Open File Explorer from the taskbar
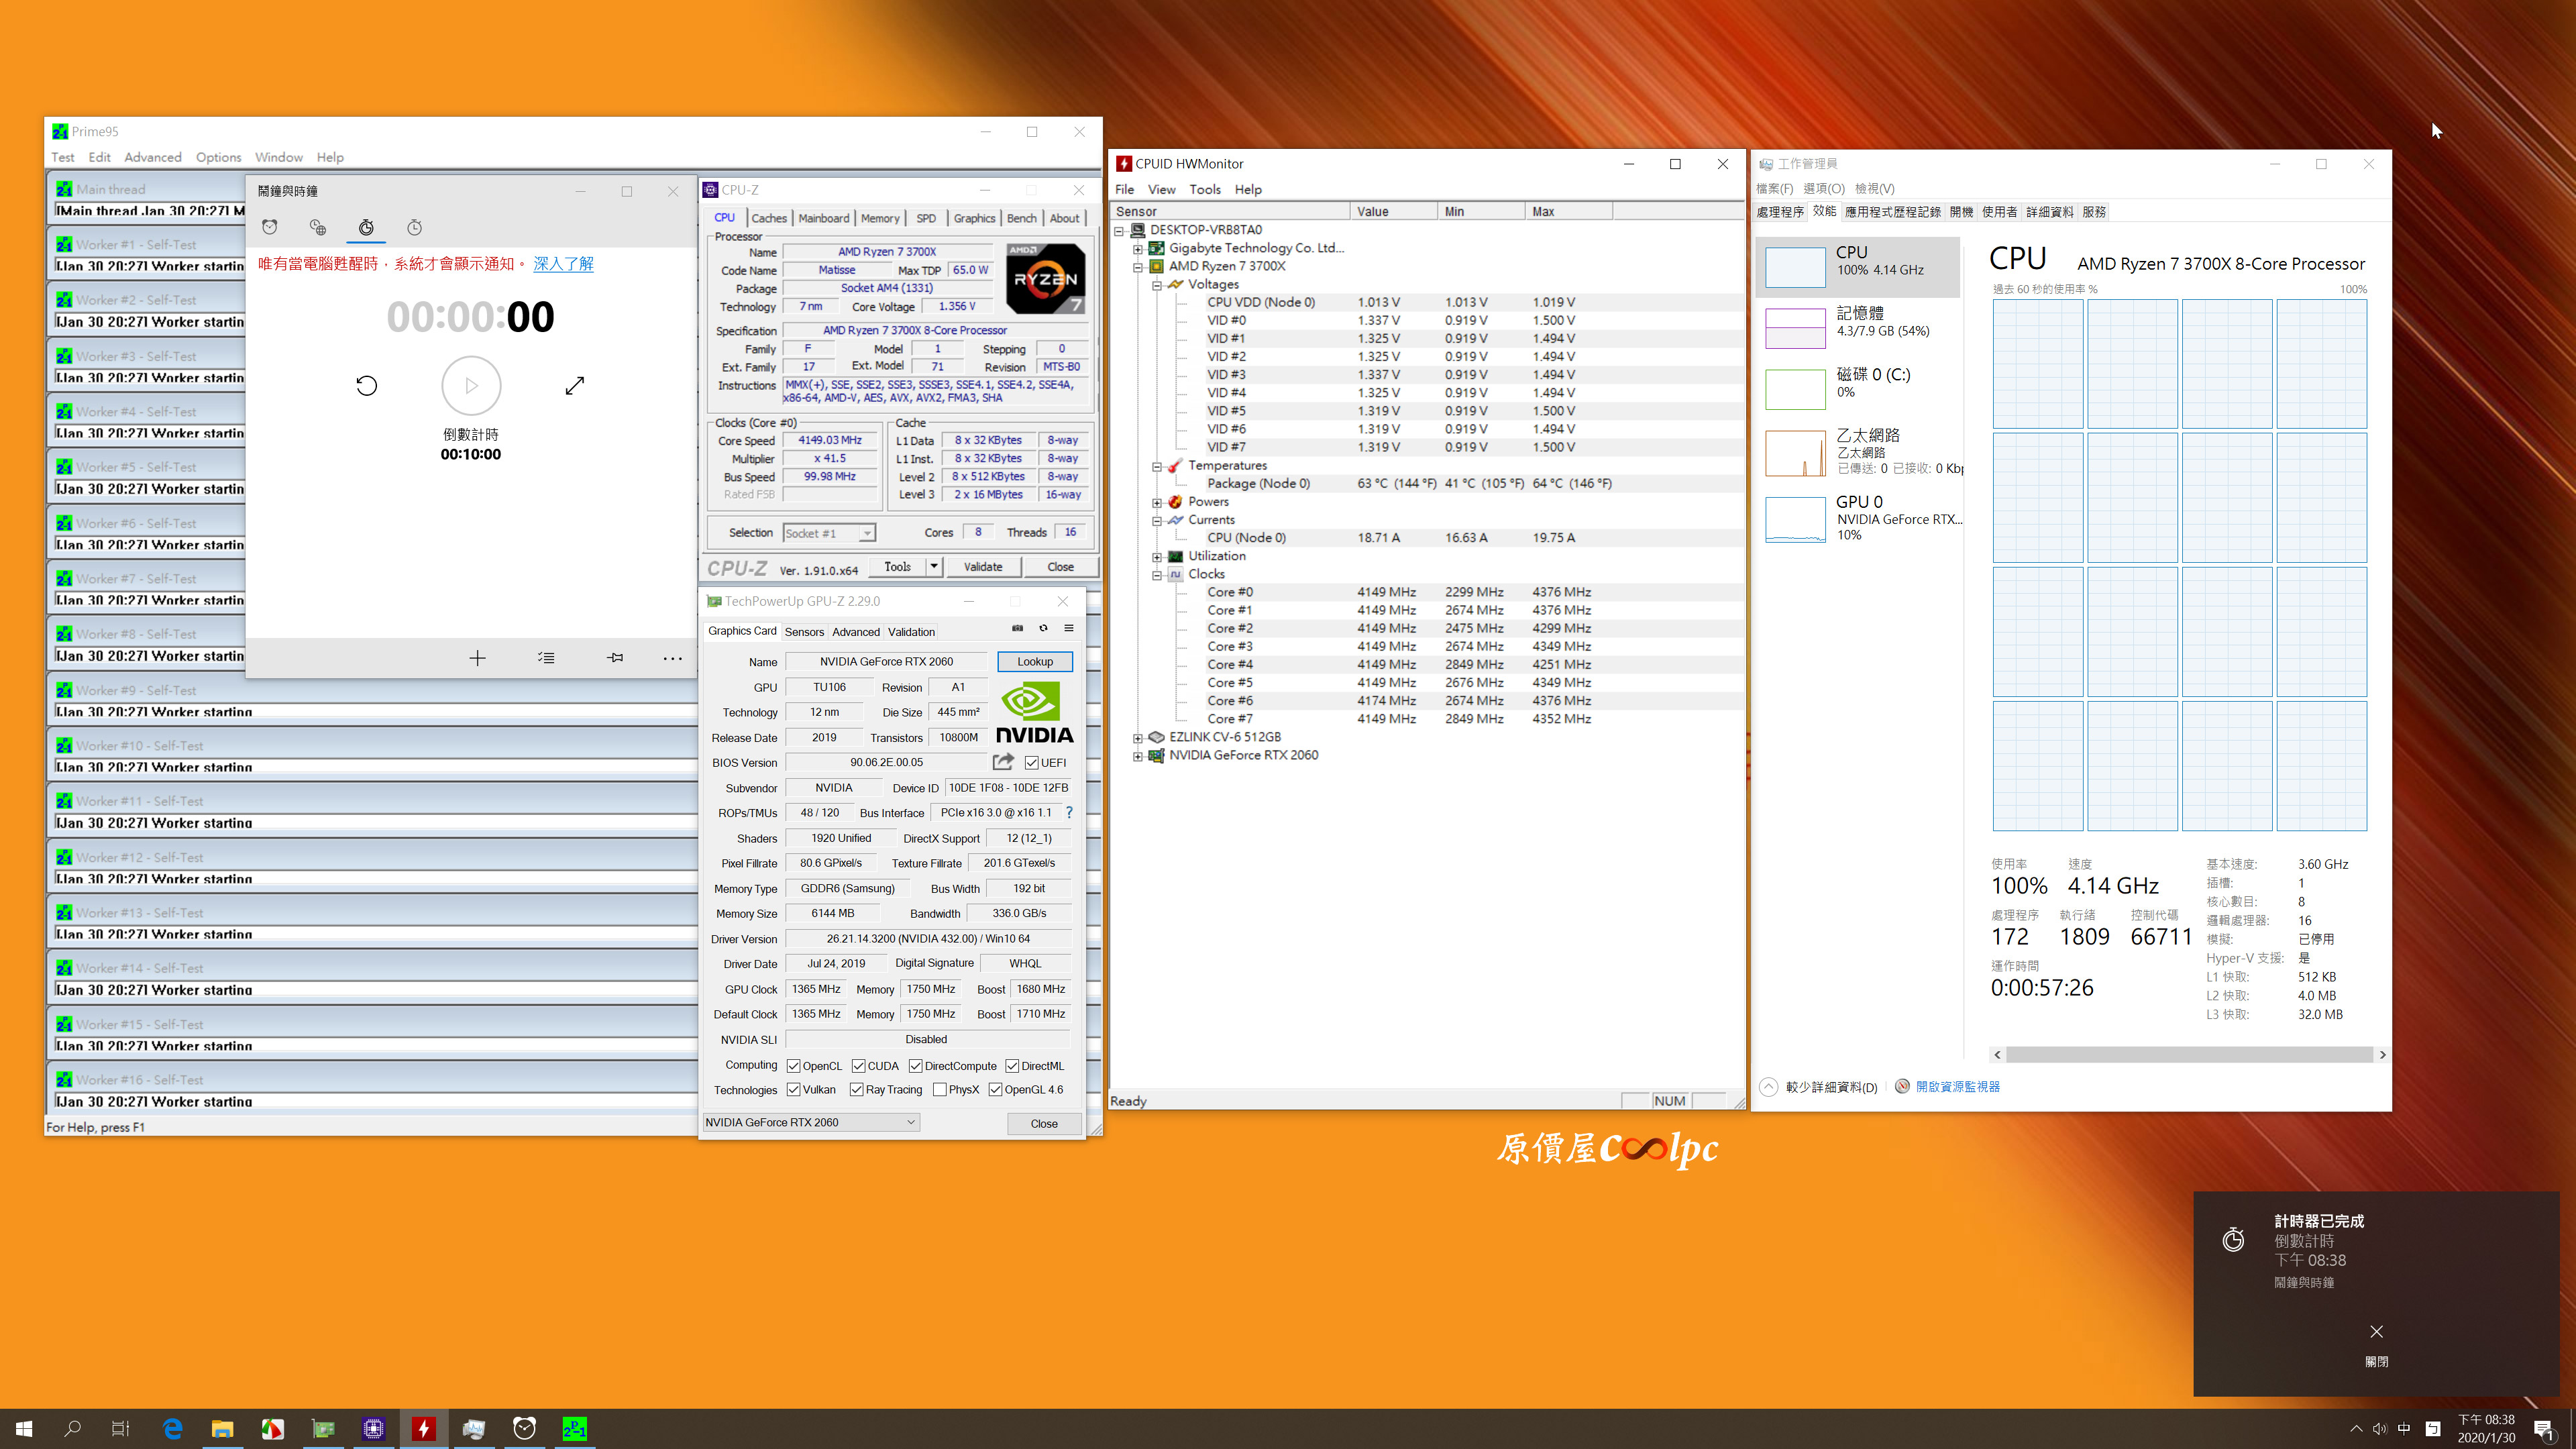This screenshot has width=2576, height=1449. click(x=222, y=1429)
